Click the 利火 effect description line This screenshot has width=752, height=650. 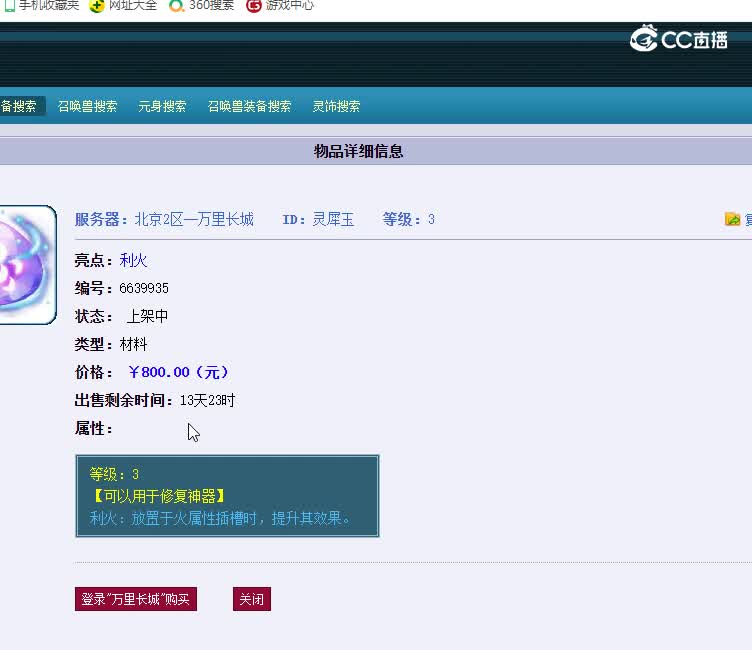coord(220,518)
